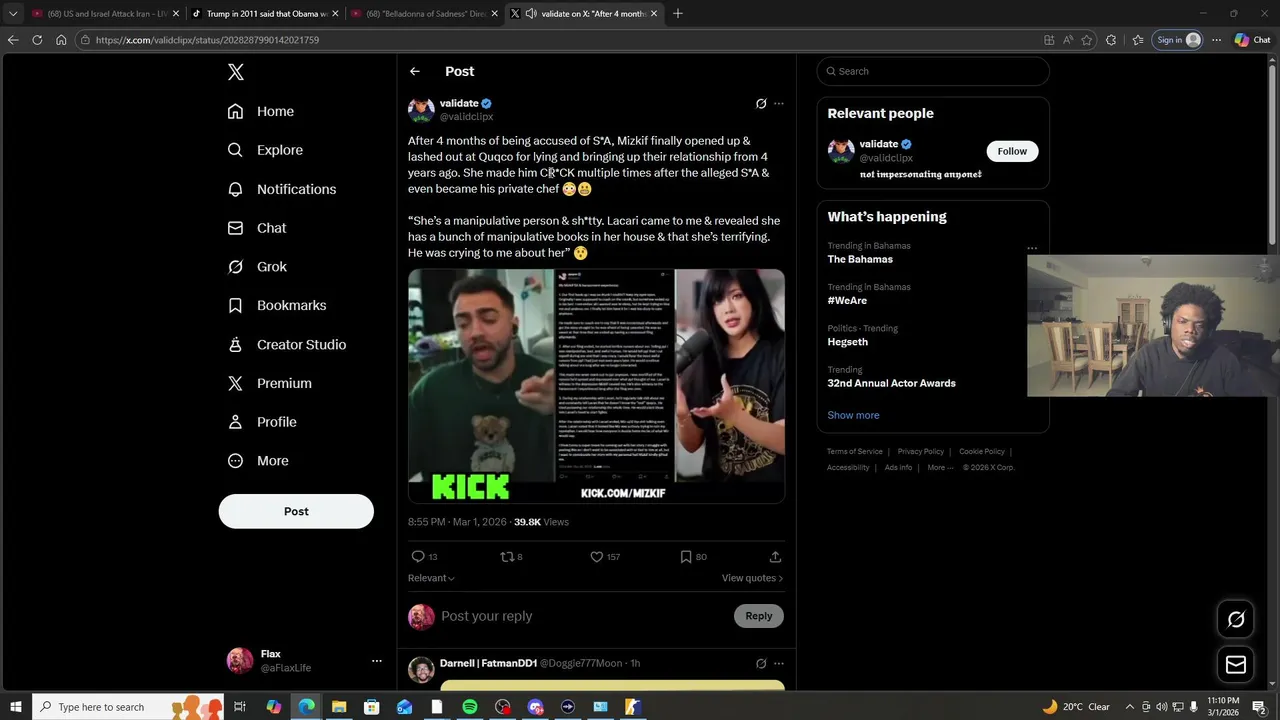Expand the Relevant replies sort dropdown

pos(431,578)
